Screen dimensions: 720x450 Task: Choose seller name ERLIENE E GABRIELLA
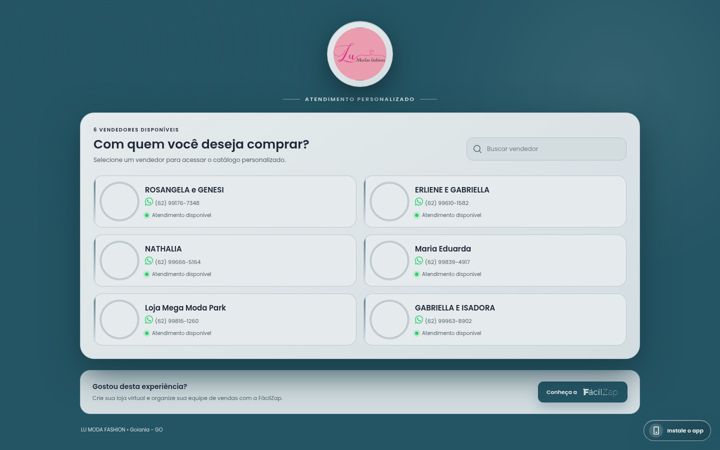[x=452, y=190]
